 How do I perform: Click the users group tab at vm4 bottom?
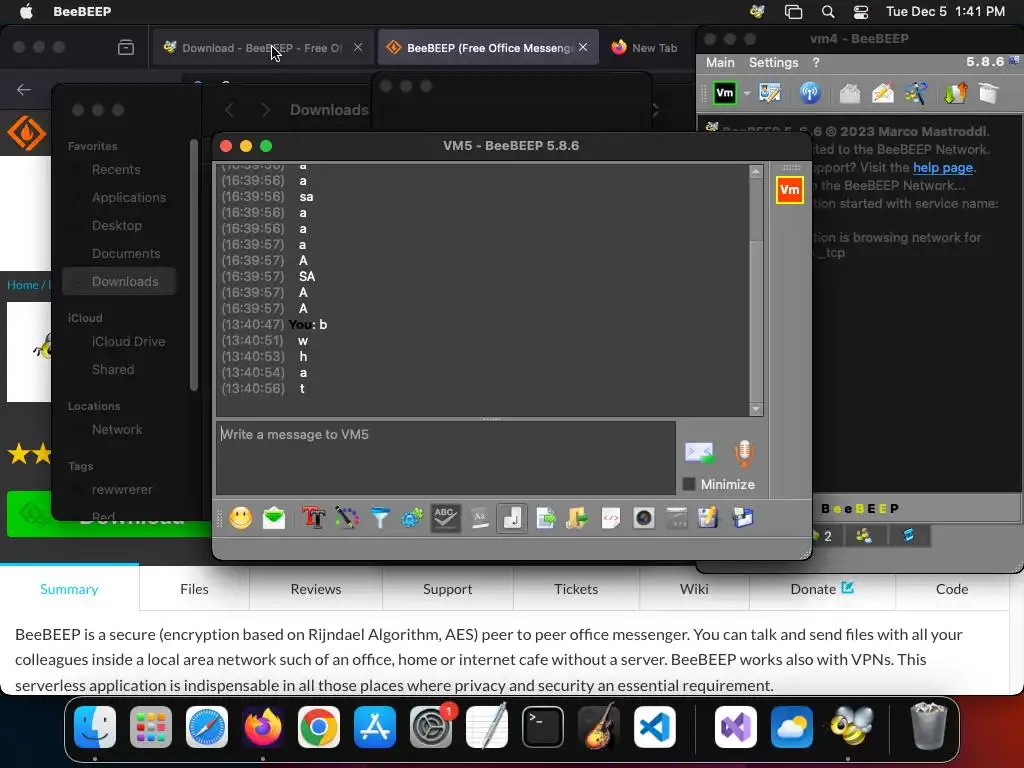[x=864, y=536]
